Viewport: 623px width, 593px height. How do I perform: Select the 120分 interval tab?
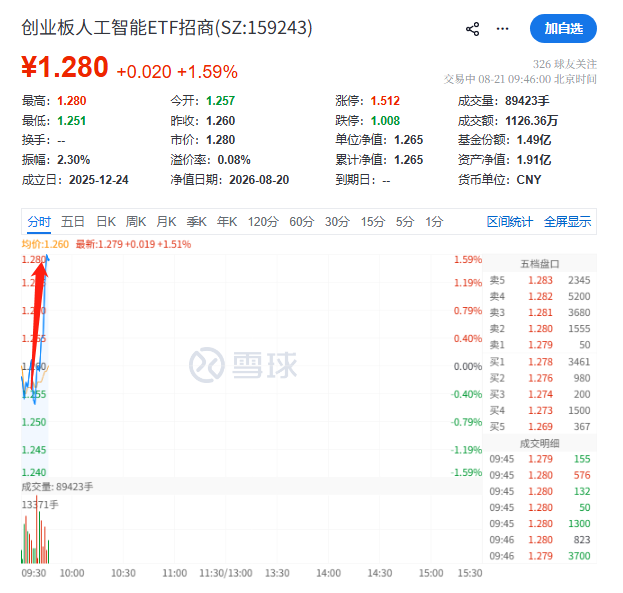click(x=263, y=221)
